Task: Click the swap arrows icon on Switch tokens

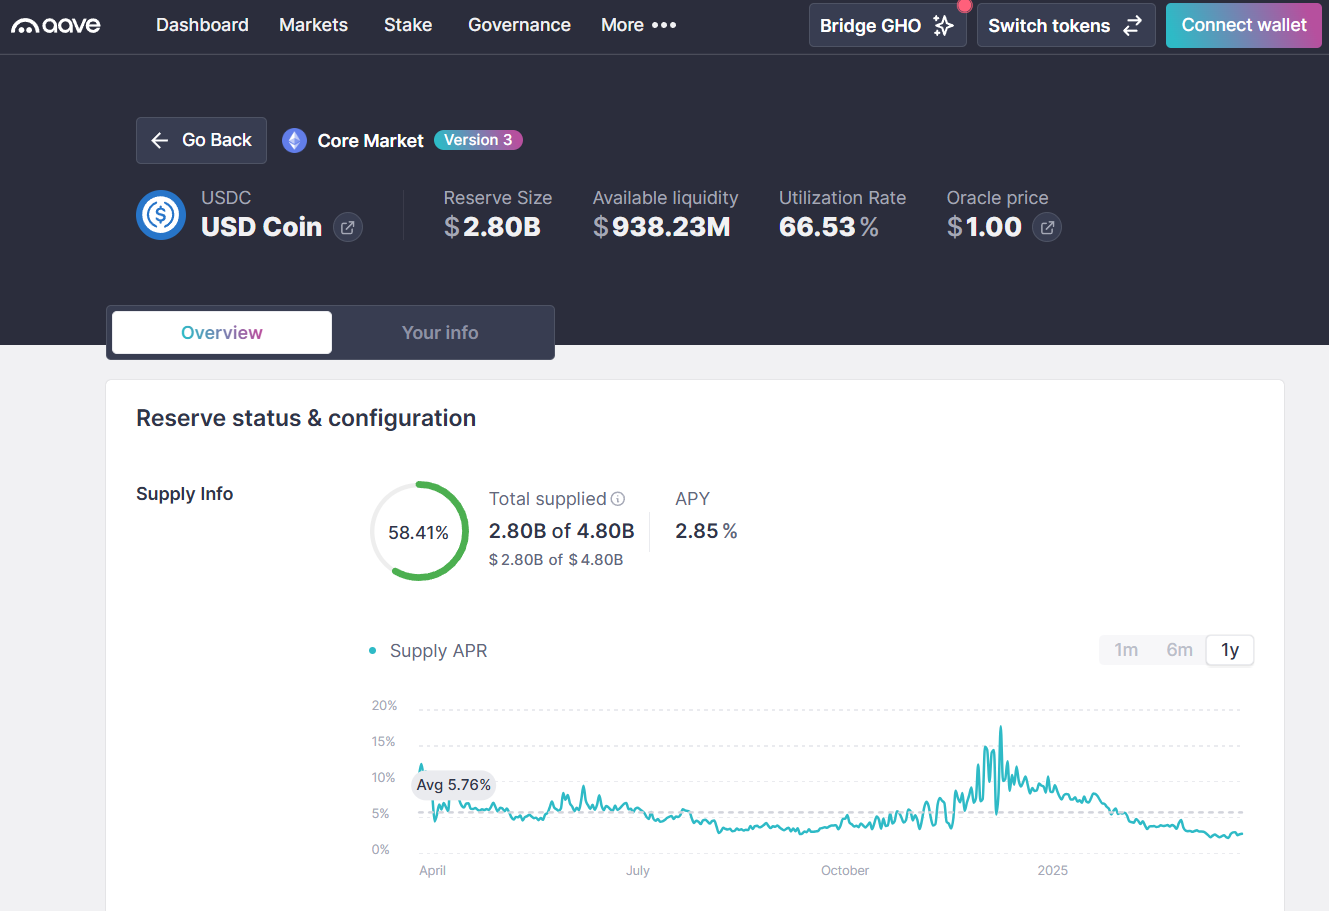Action: pyautogui.click(x=1132, y=26)
